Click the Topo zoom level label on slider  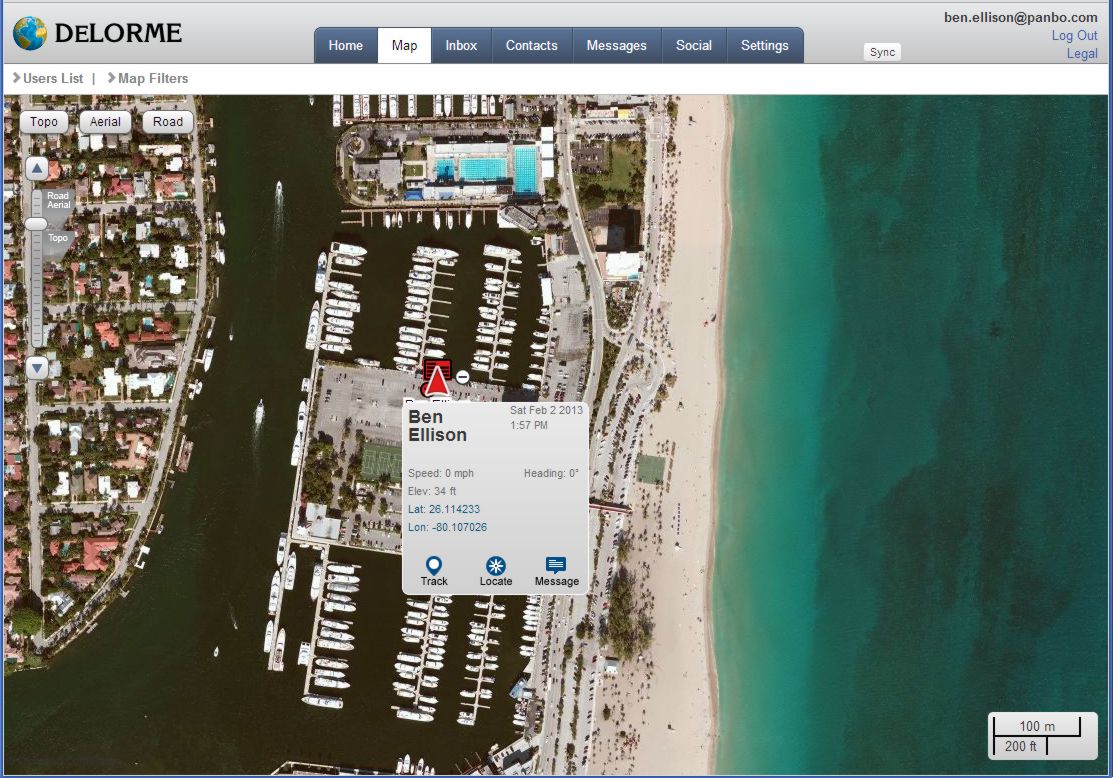click(x=58, y=238)
